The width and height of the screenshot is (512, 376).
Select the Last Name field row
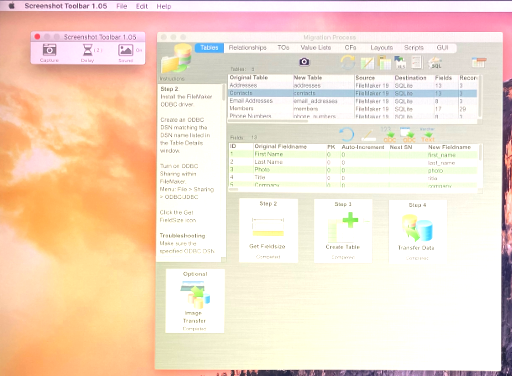click(354, 162)
